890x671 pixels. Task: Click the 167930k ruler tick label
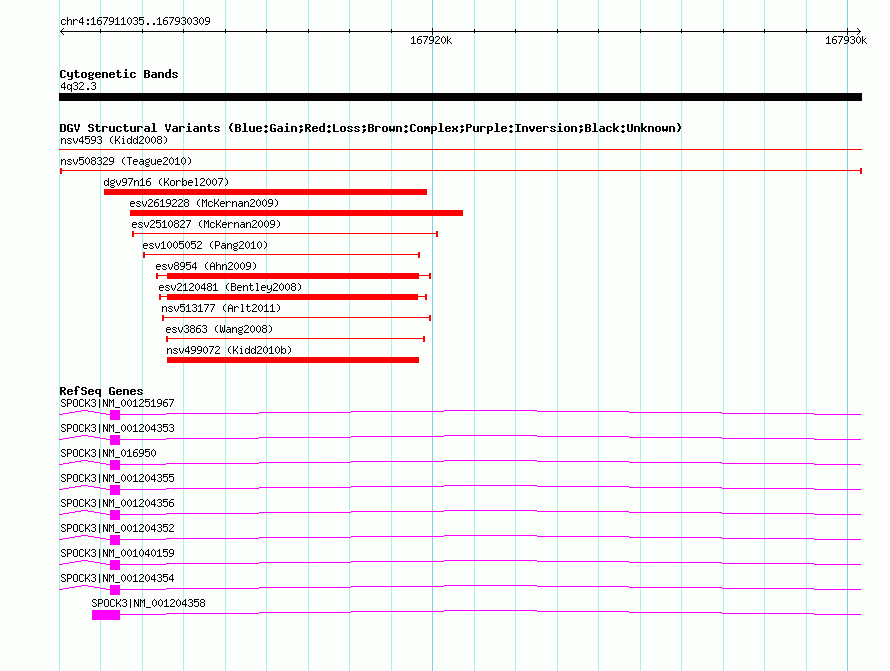846,40
